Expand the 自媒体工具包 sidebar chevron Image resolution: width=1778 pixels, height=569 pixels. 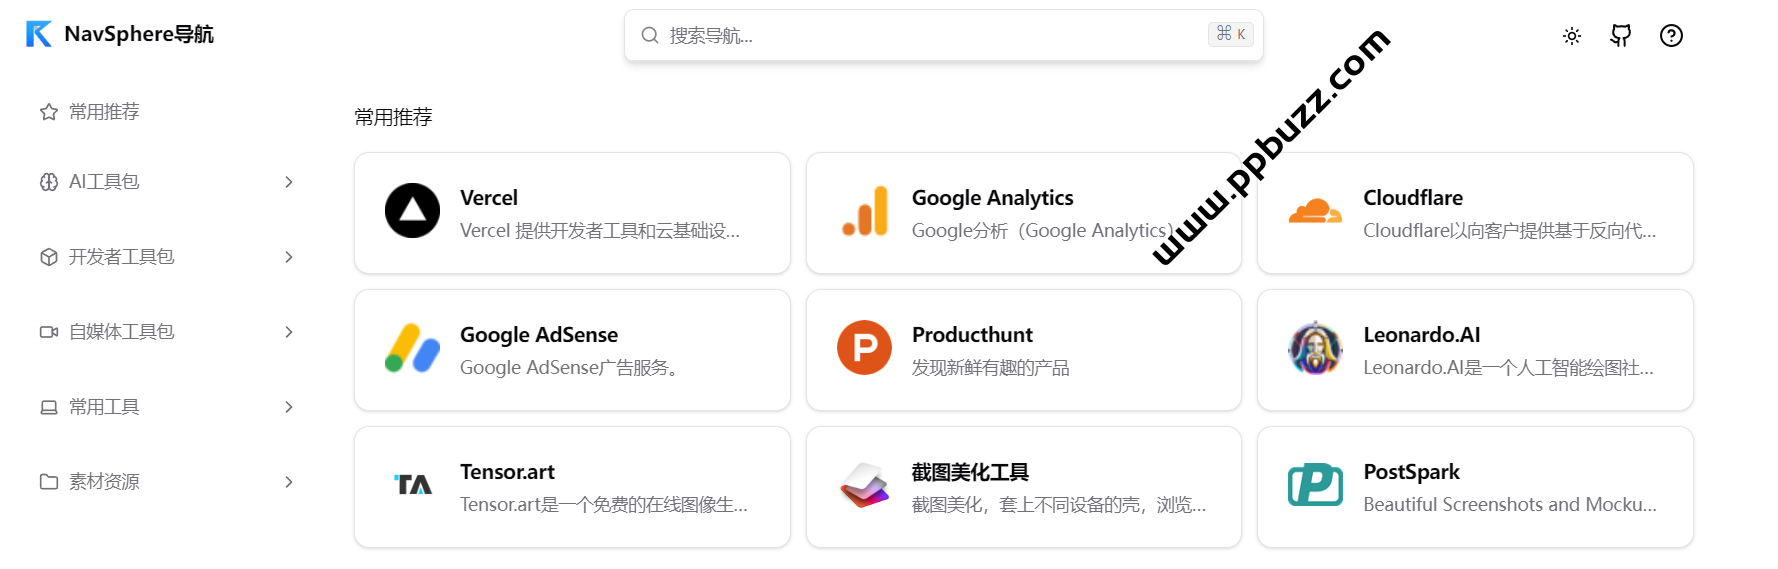click(x=289, y=332)
